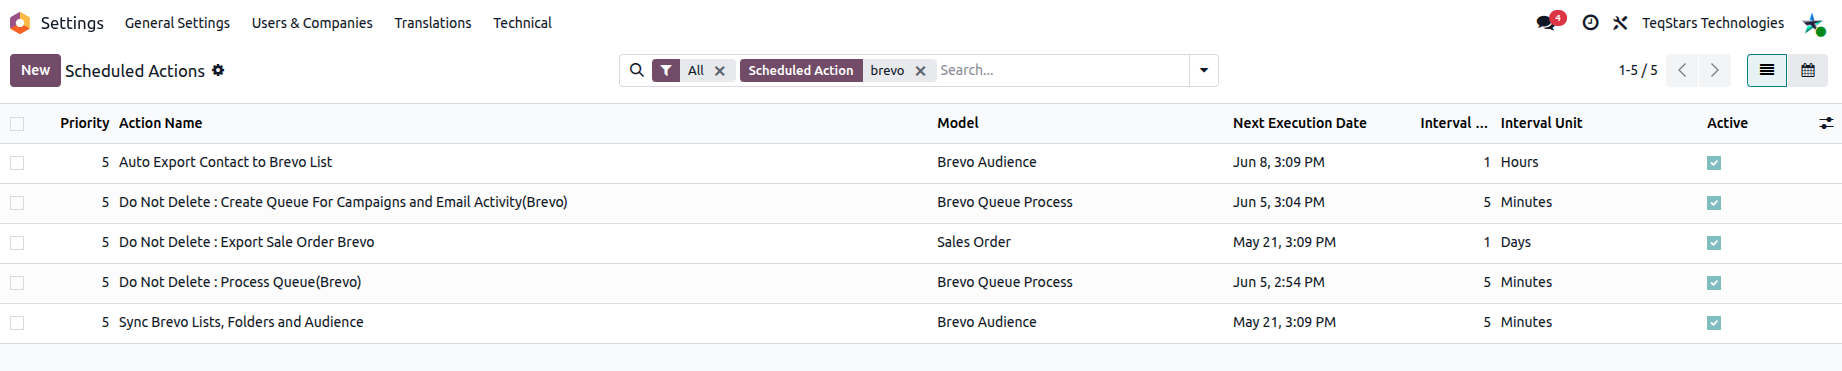Open the user avatar menu
Screen dimensions: 1842x371
point(1814,23)
